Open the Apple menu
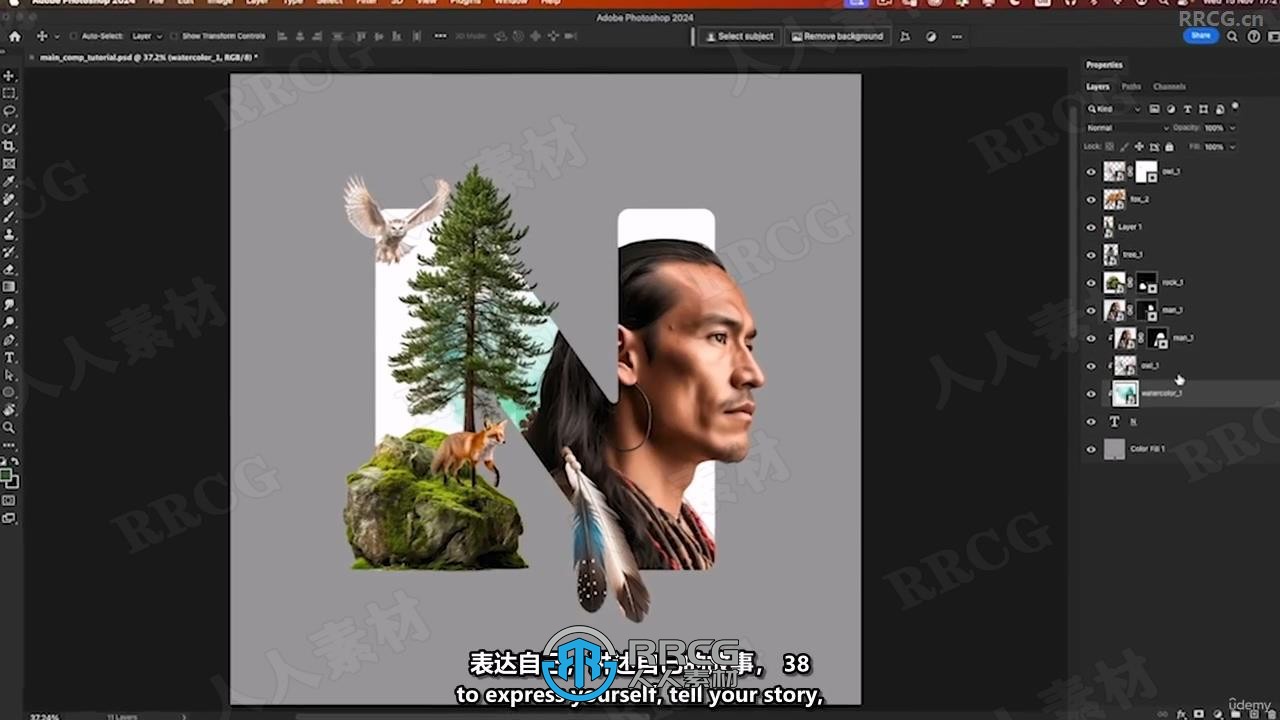The image size is (1280, 720). (14, 3)
